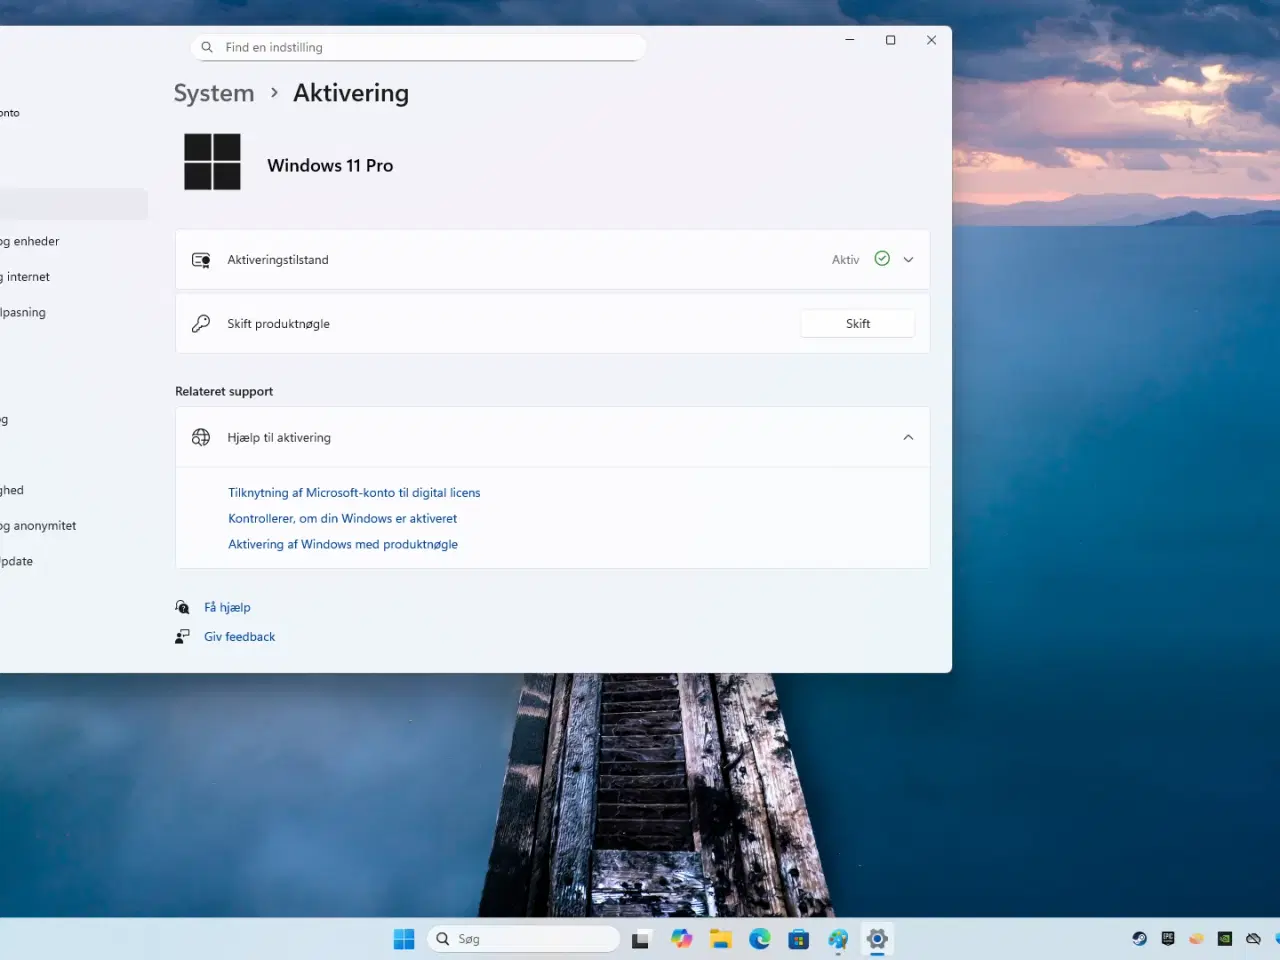Maximize the Settings window
Screen dimensions: 1280x960
(x=890, y=40)
